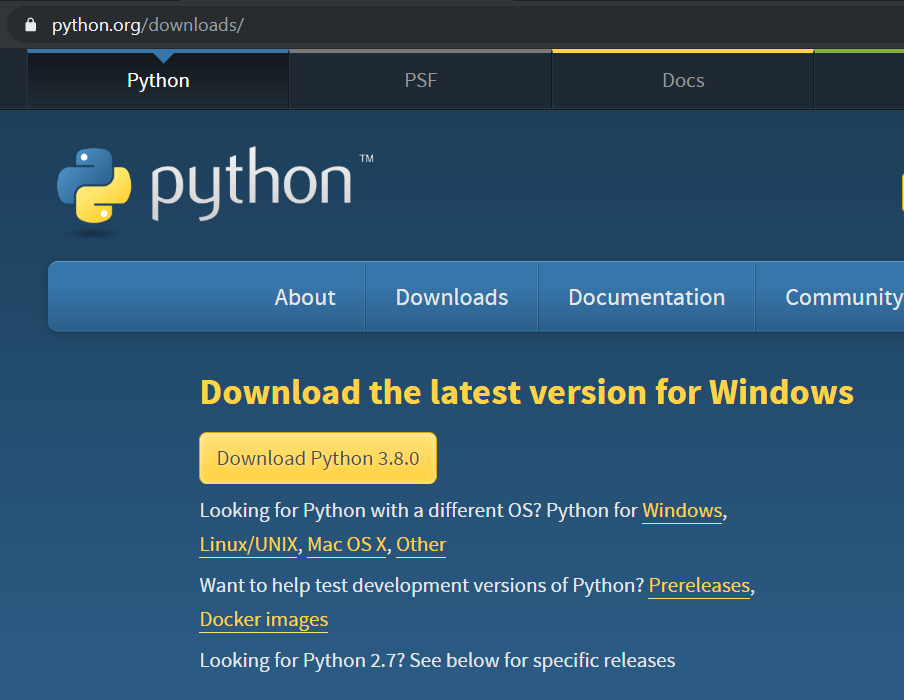Follow the Other OS link

click(x=421, y=544)
